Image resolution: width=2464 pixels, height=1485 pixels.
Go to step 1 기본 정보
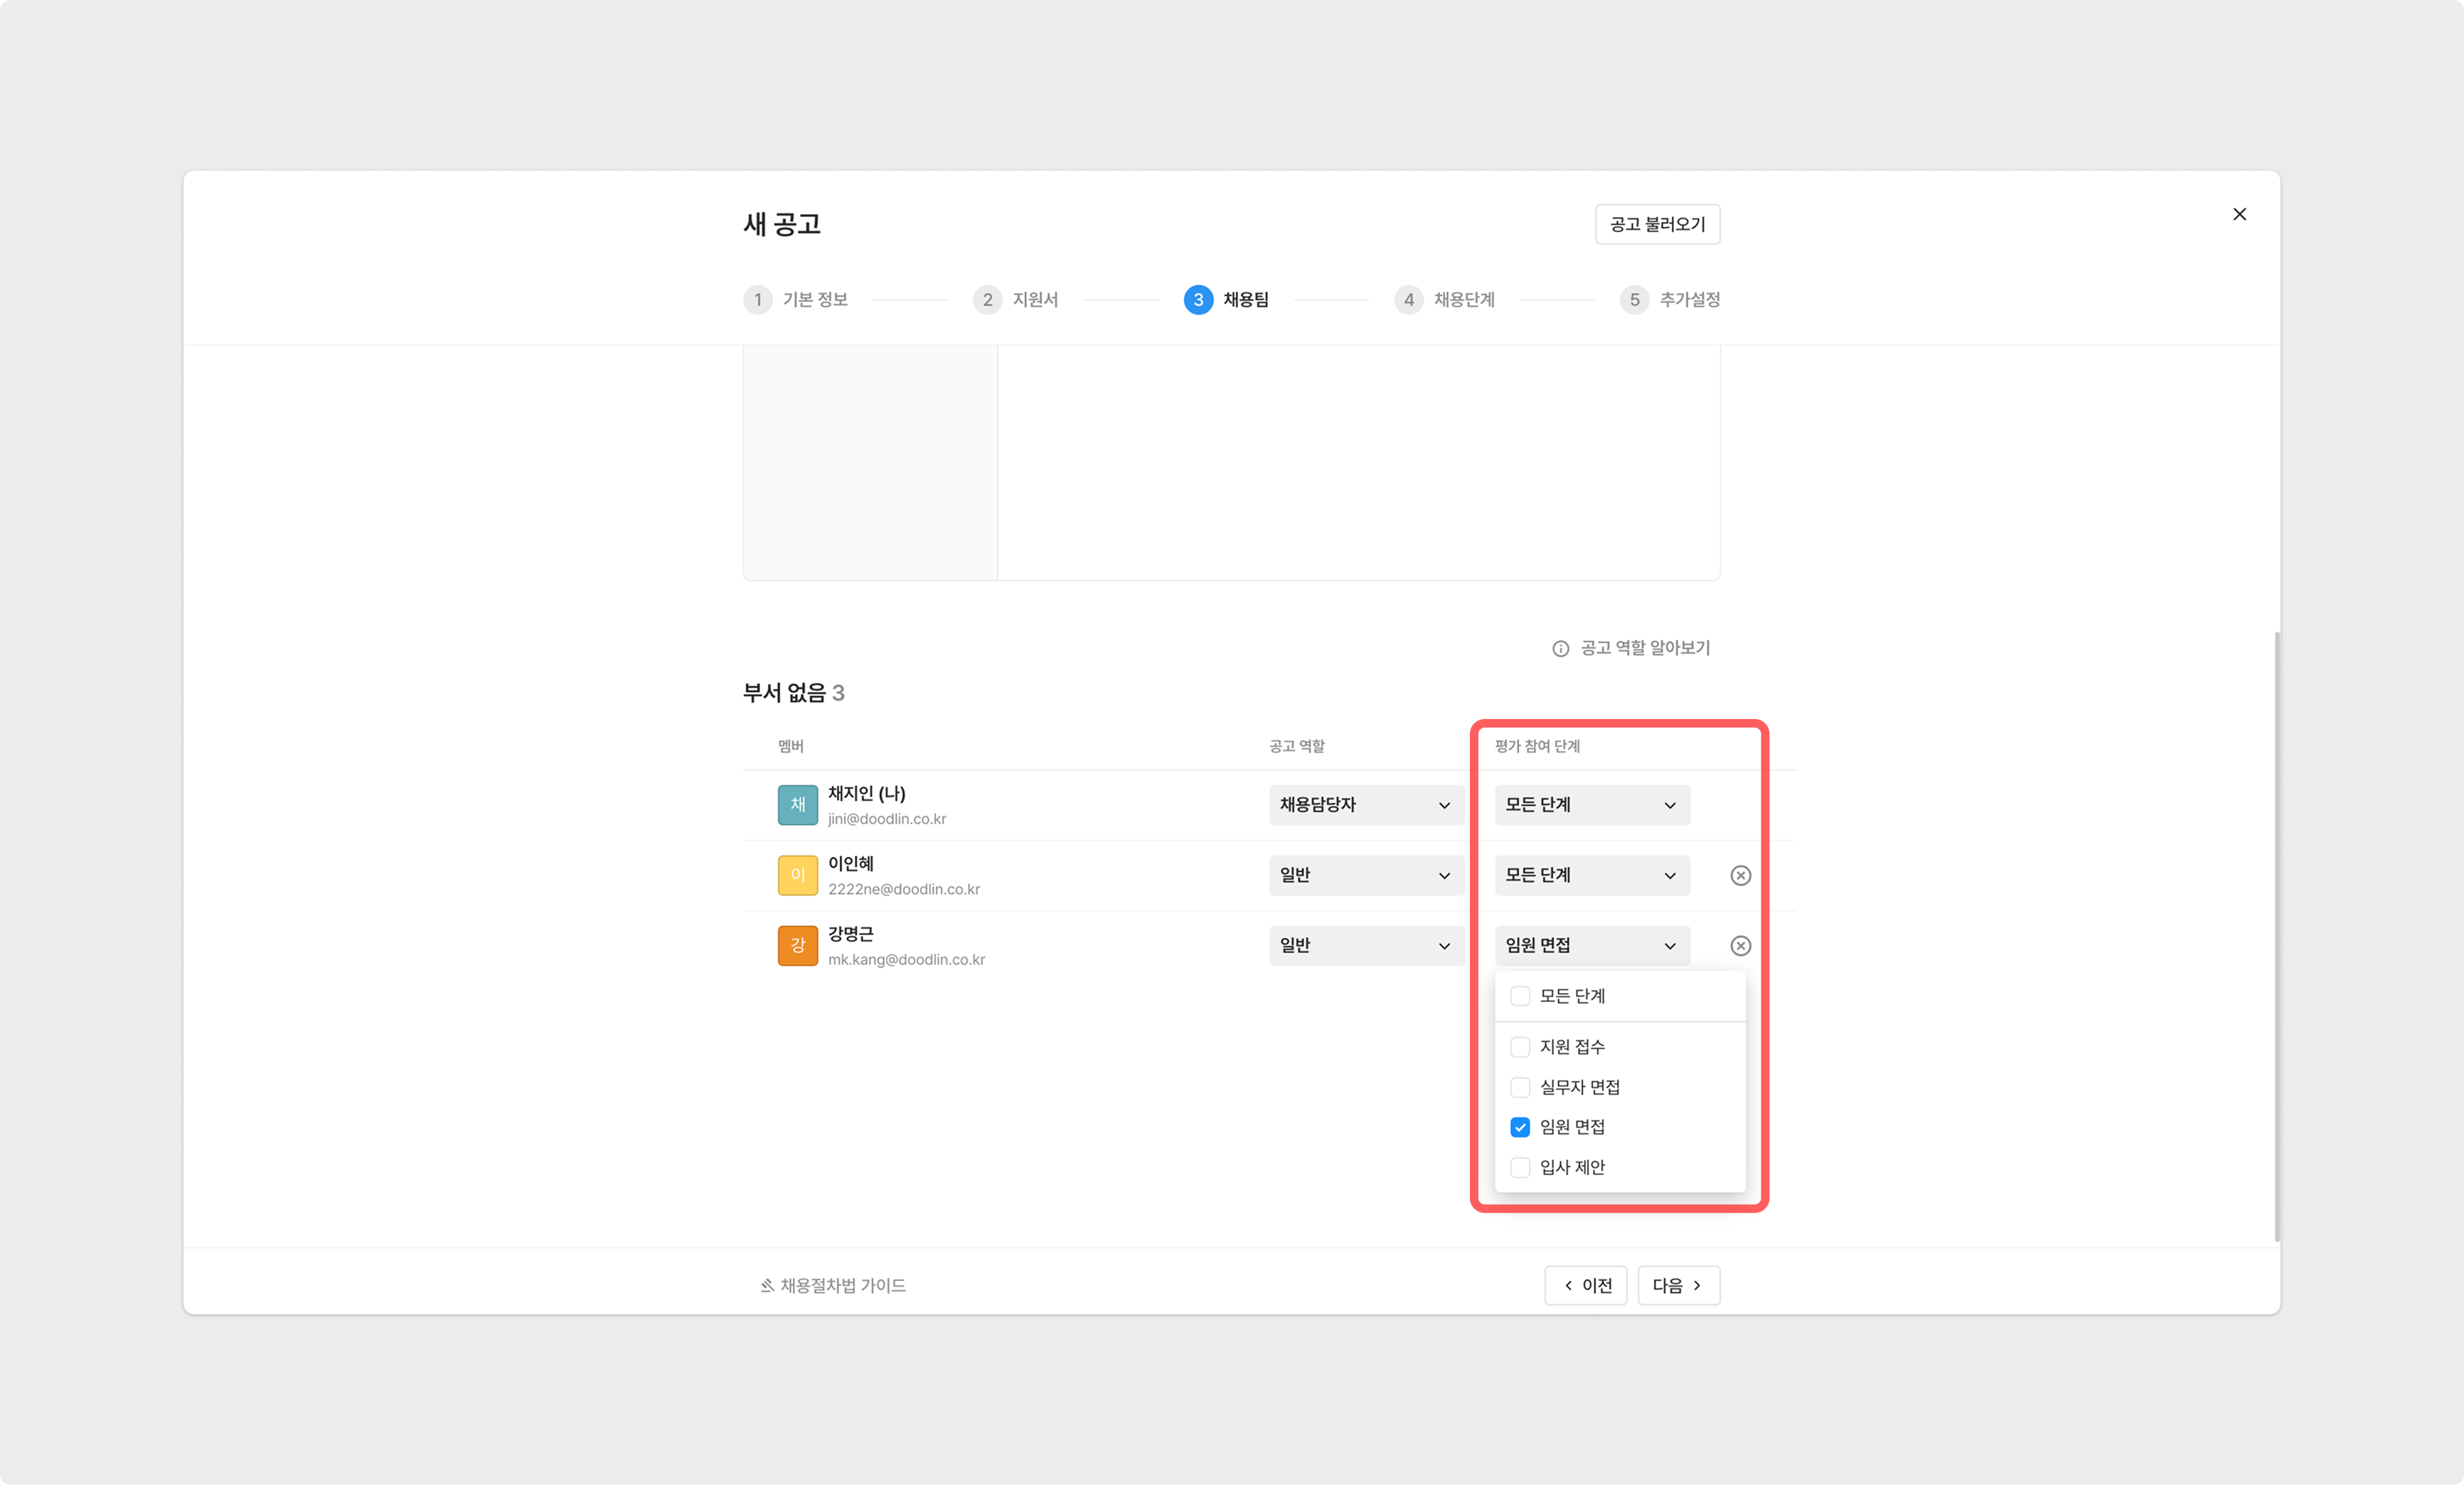(x=797, y=300)
